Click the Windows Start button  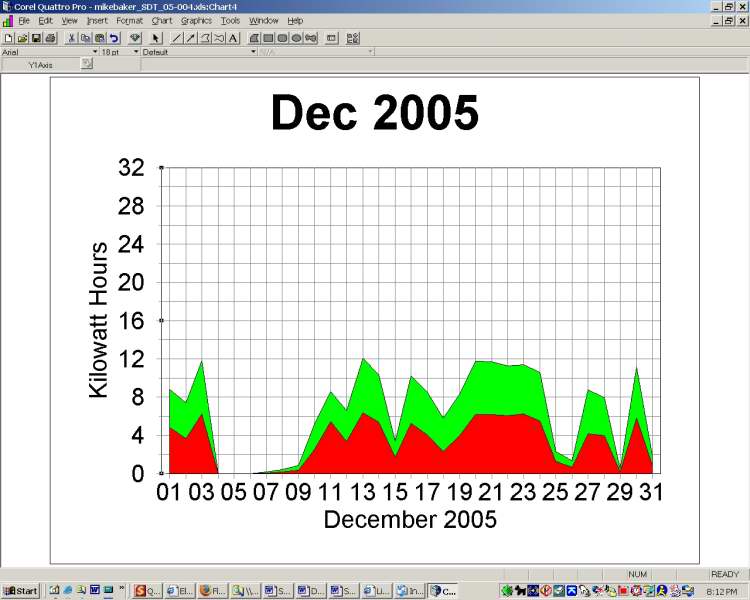pos(20,591)
